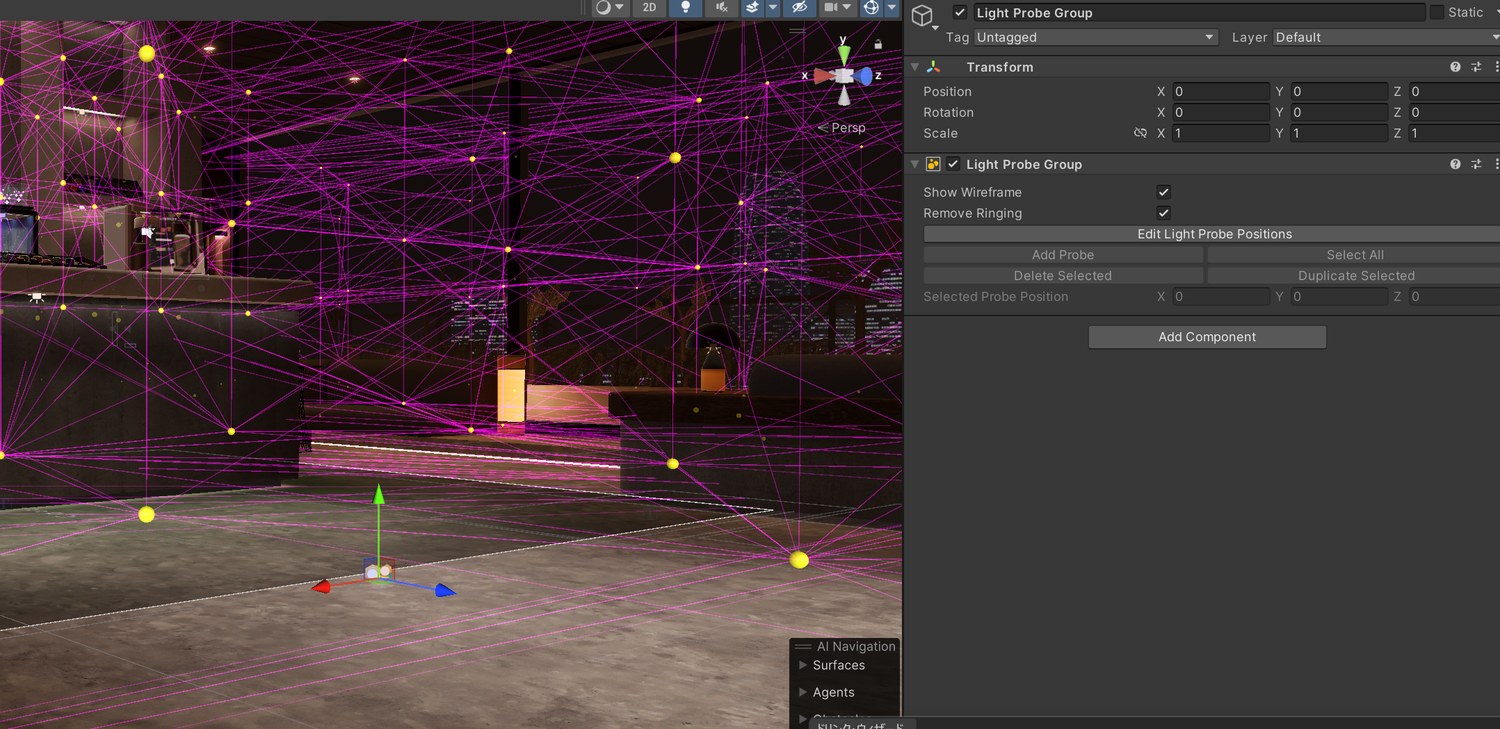The width and height of the screenshot is (1500, 729).
Task: Click the orientation gizmo center cube
Action: coord(845,76)
